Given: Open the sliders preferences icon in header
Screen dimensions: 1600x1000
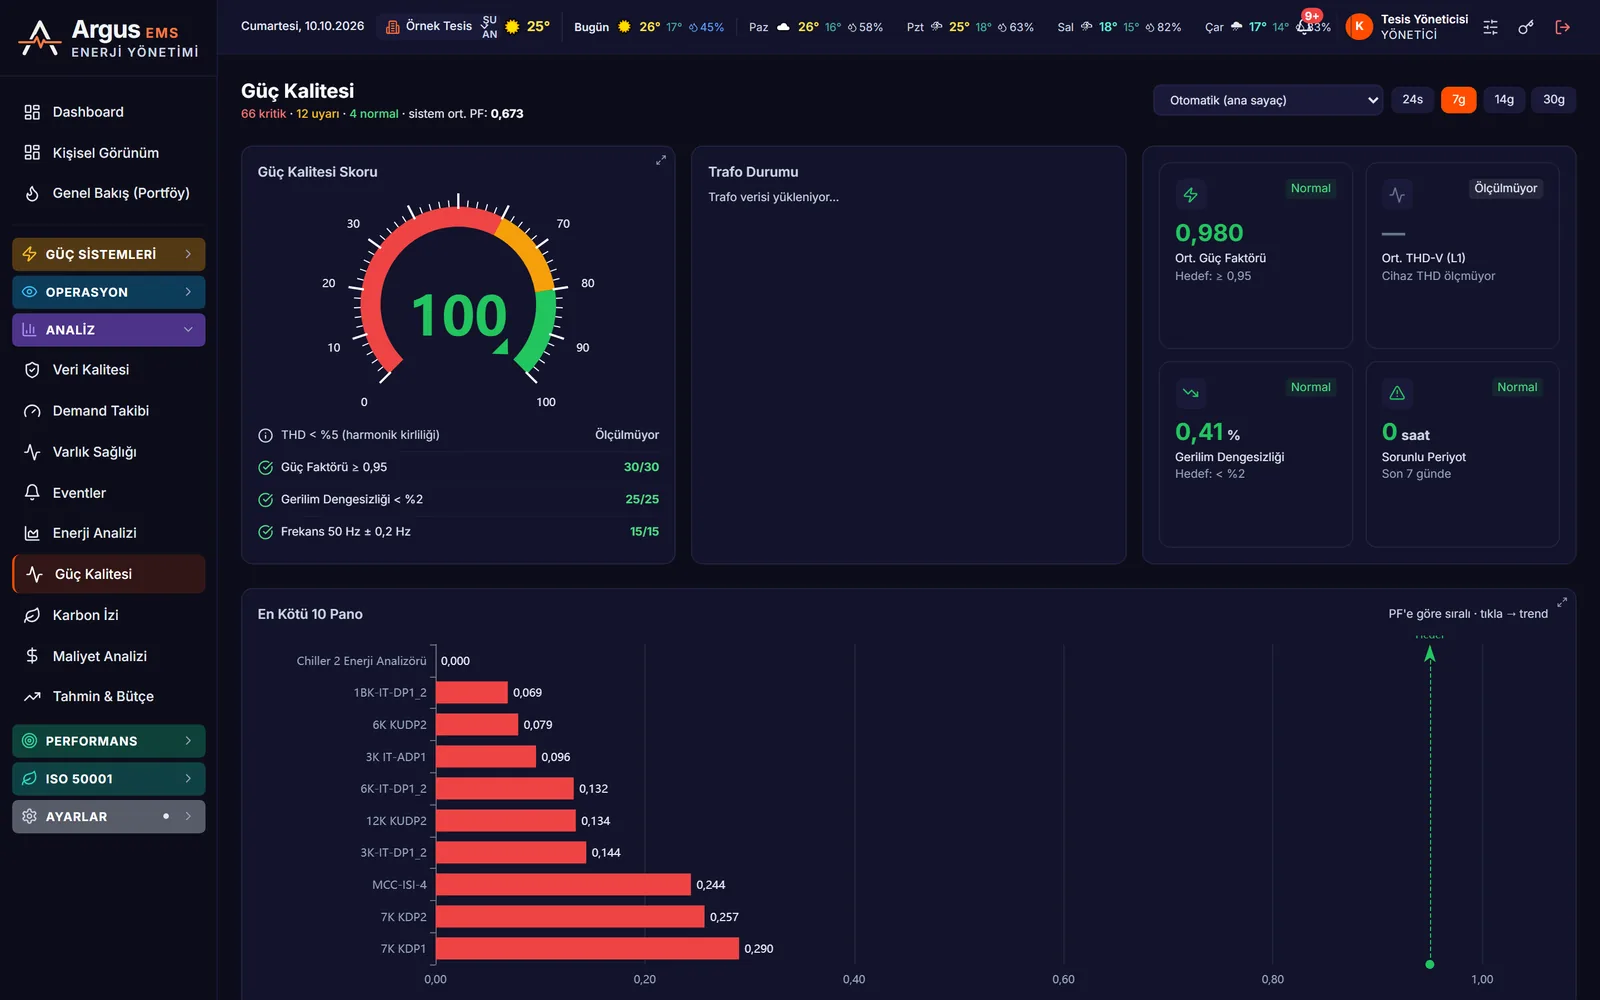Looking at the screenshot, I should pos(1490,27).
